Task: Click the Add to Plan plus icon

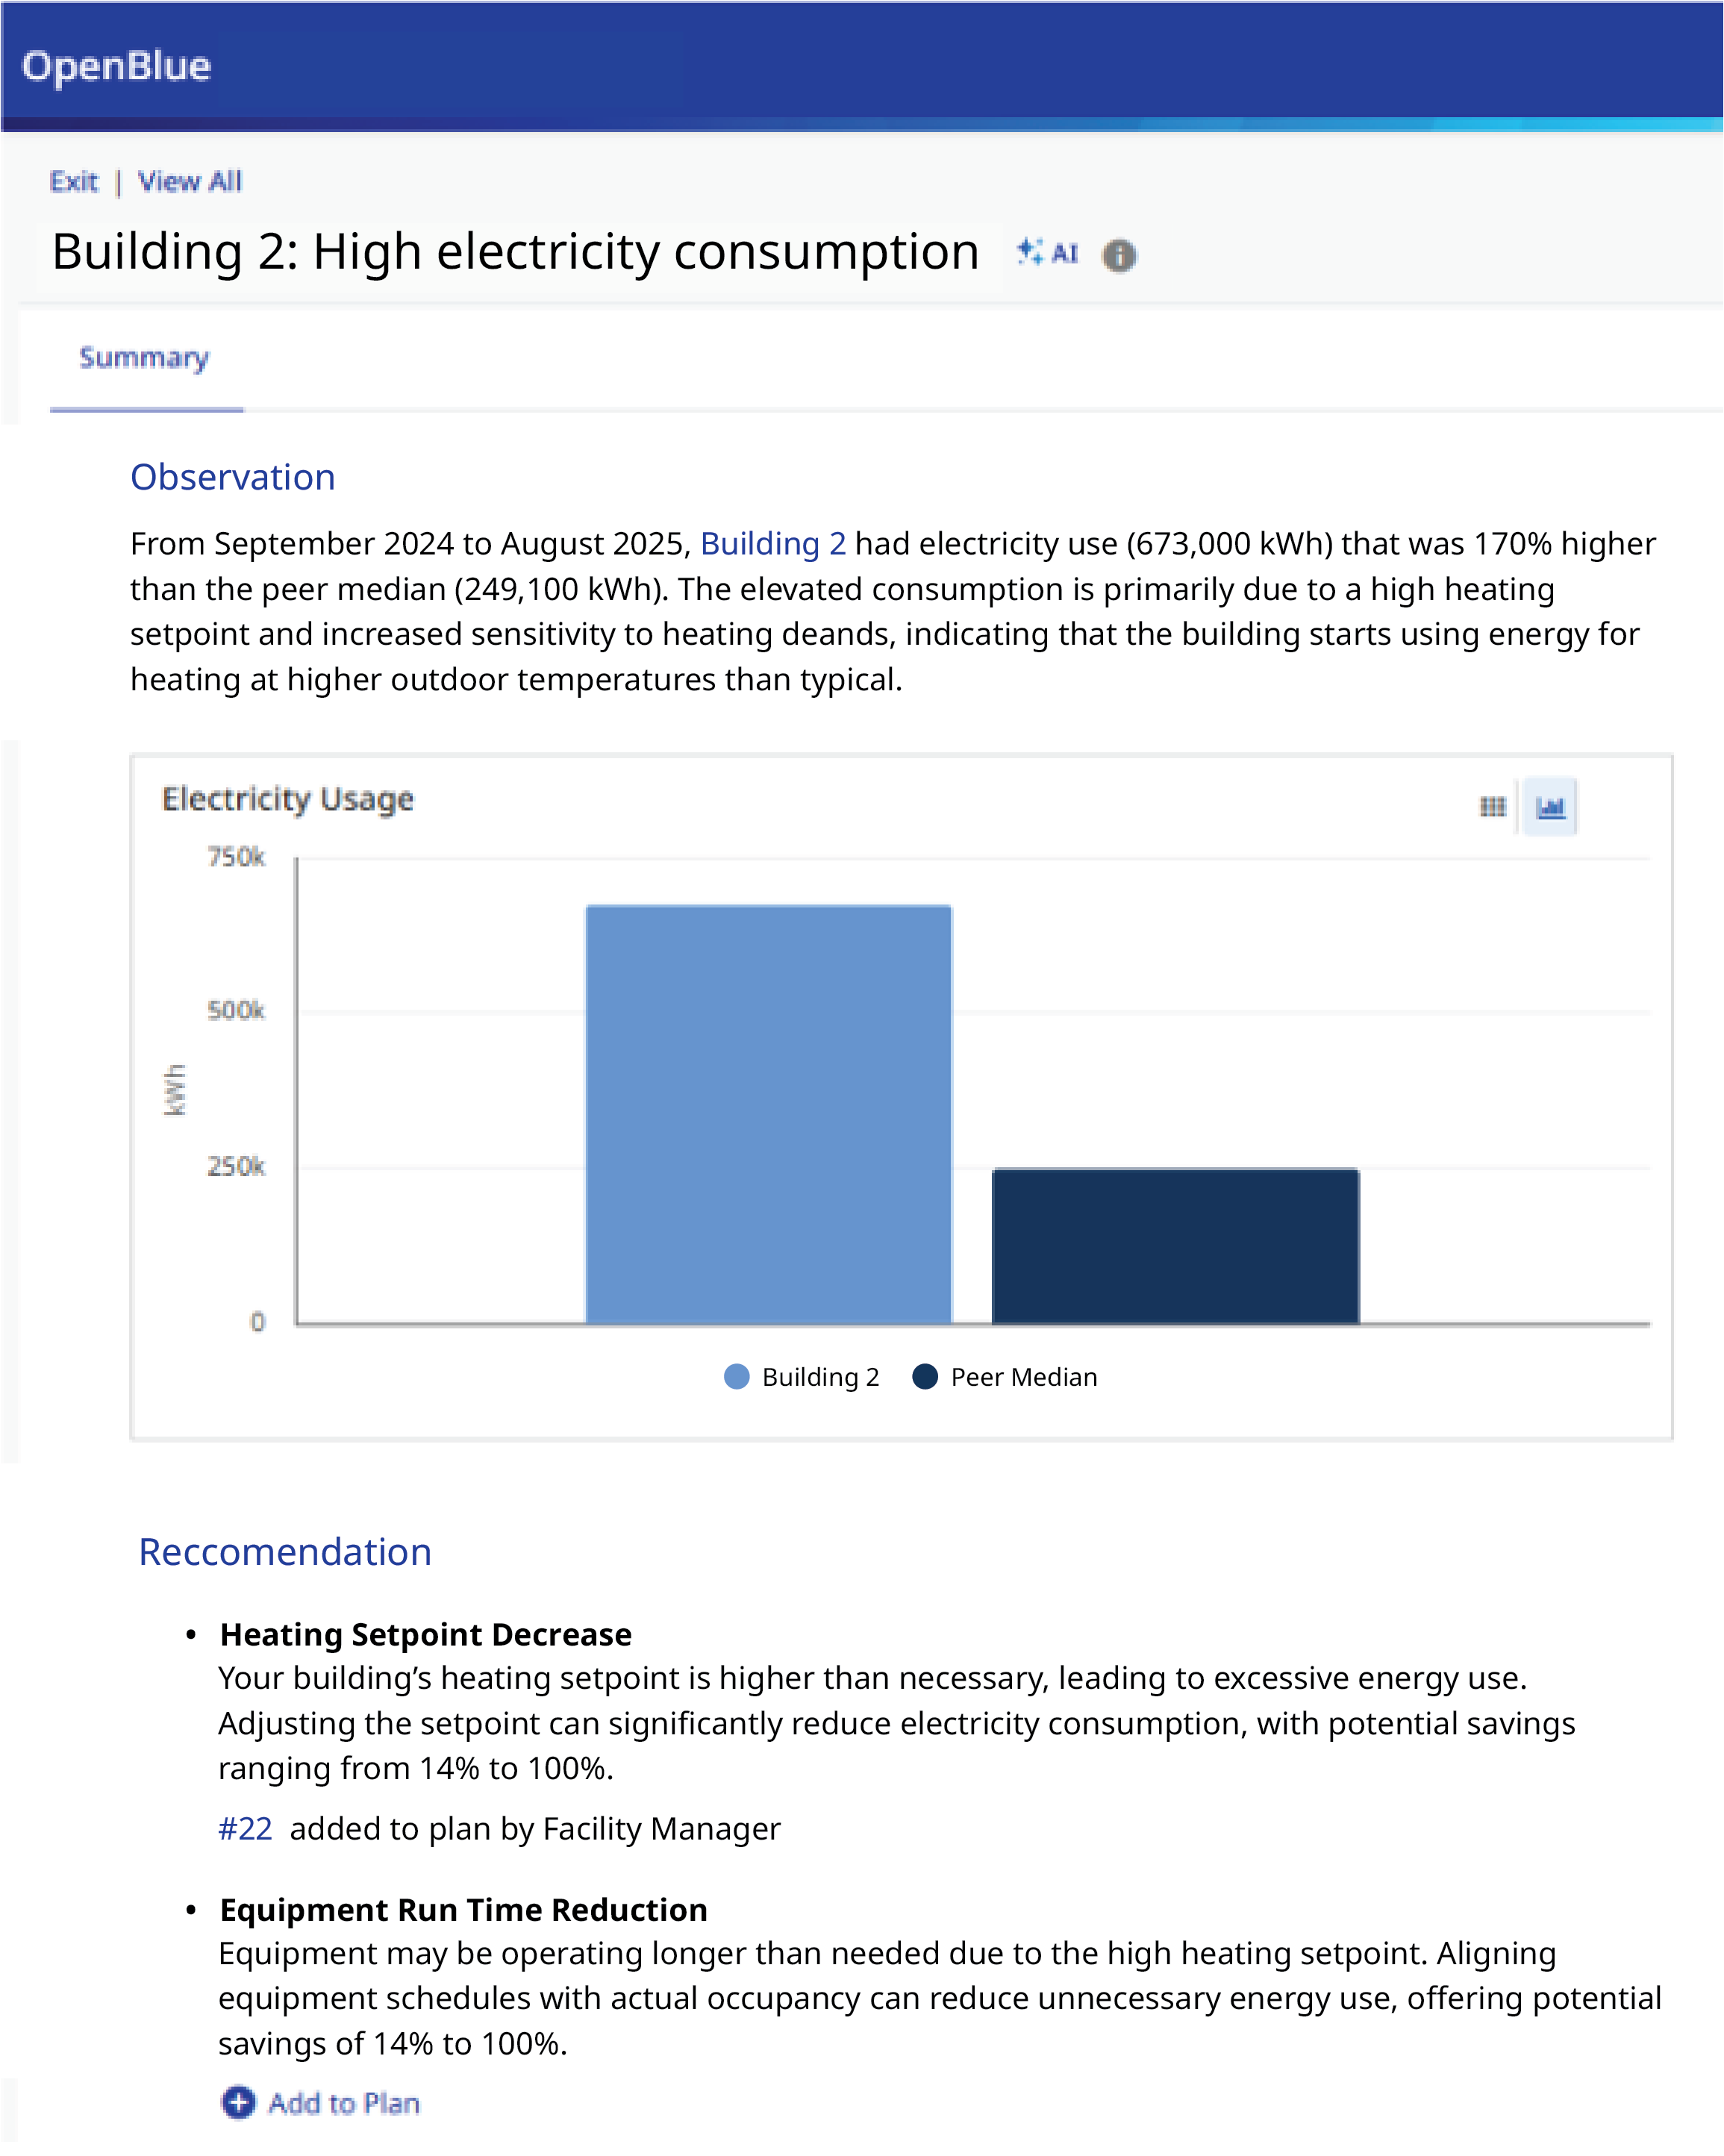Action: pos(238,2102)
